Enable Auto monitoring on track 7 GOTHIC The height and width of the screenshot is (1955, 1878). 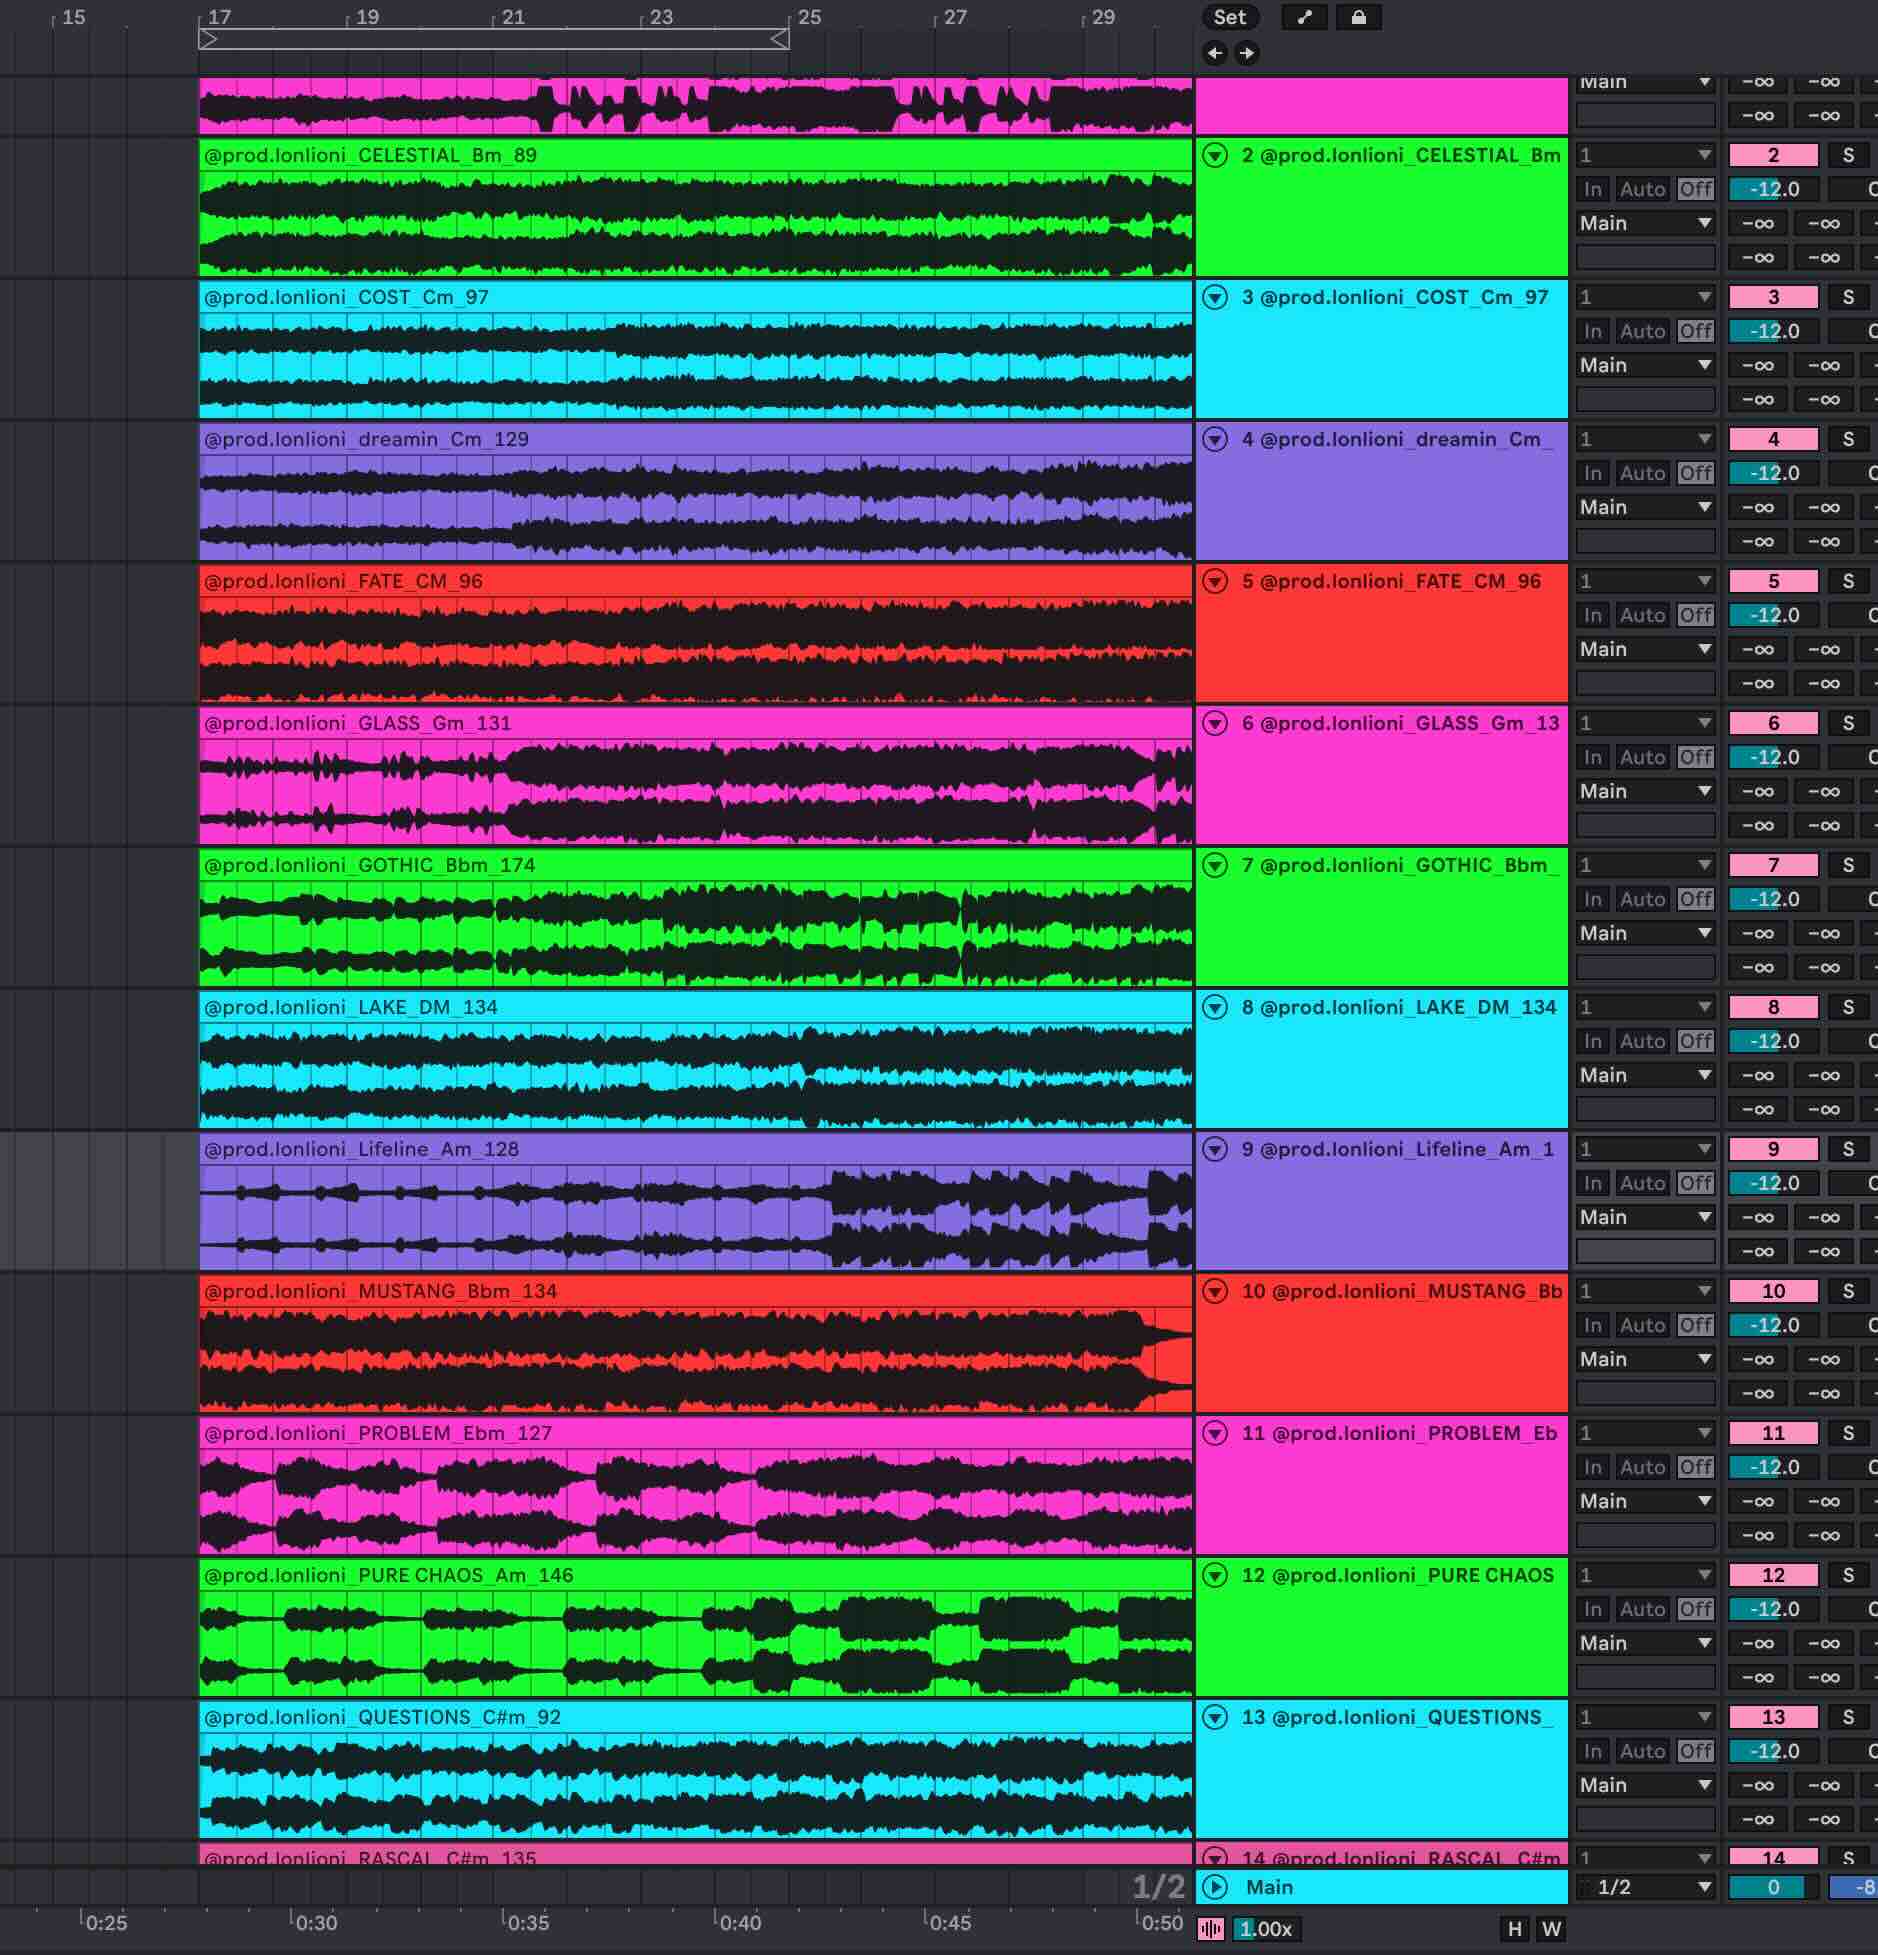pos(1642,899)
